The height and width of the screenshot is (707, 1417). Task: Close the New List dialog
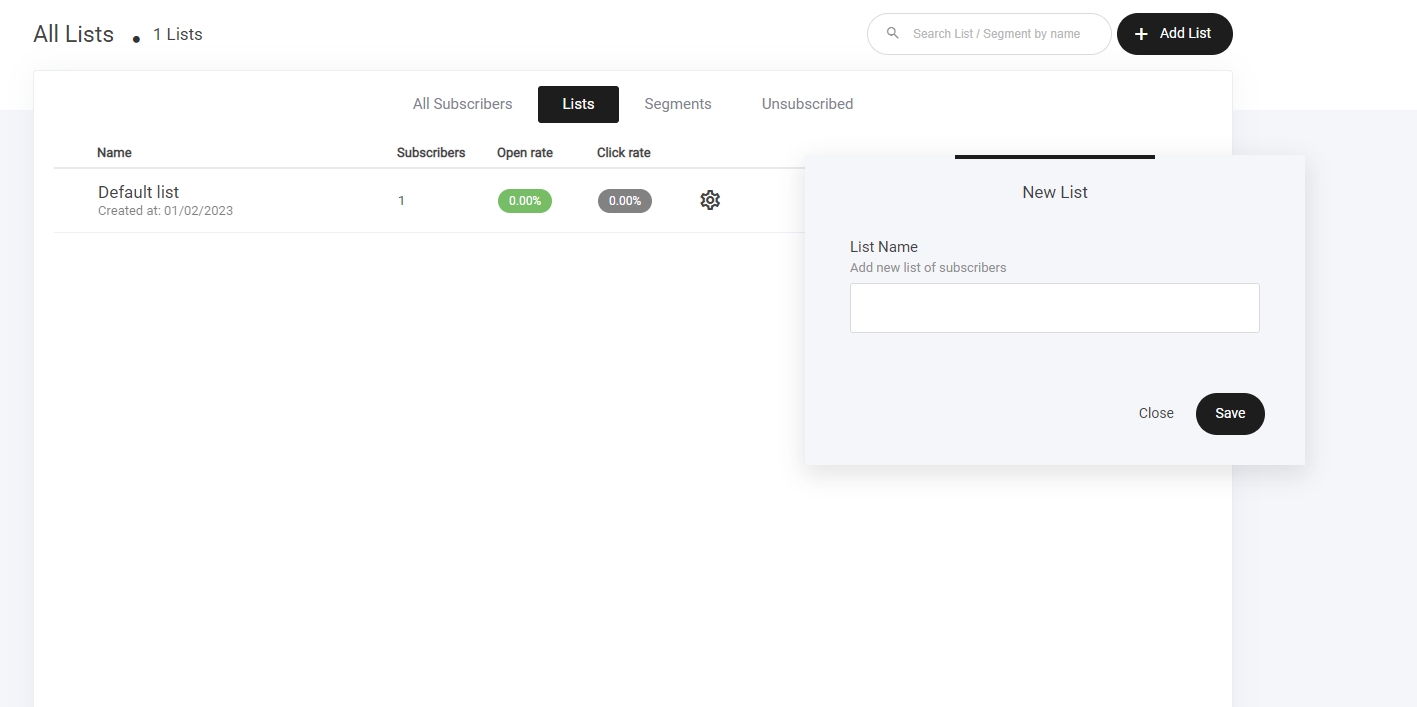pos(1155,414)
